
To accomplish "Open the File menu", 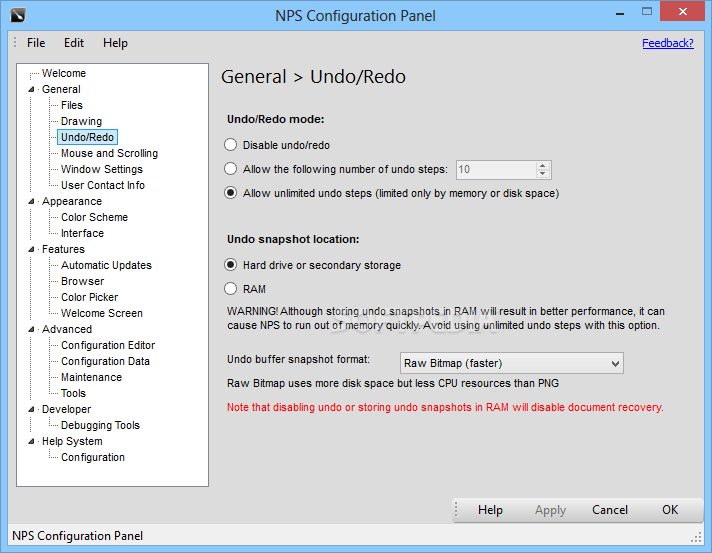I will point(36,43).
